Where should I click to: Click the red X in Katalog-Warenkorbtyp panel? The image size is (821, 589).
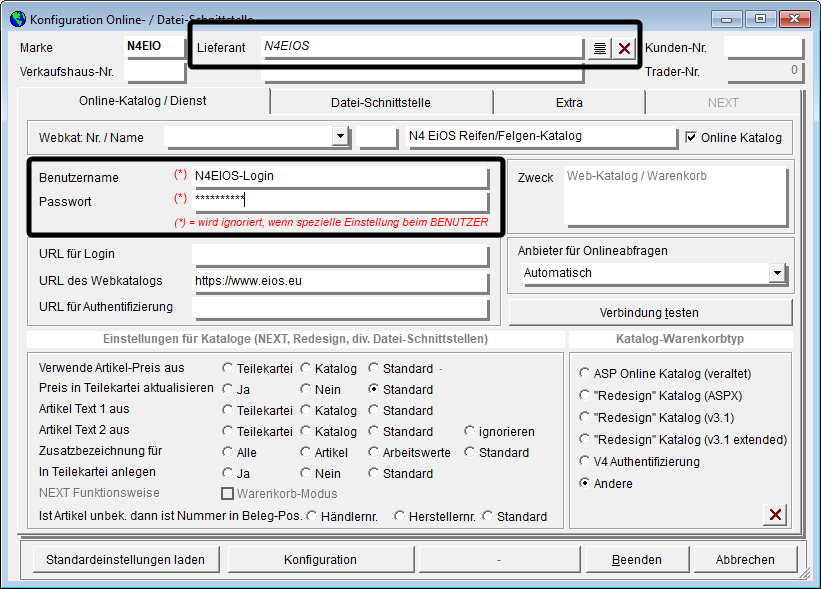775,515
